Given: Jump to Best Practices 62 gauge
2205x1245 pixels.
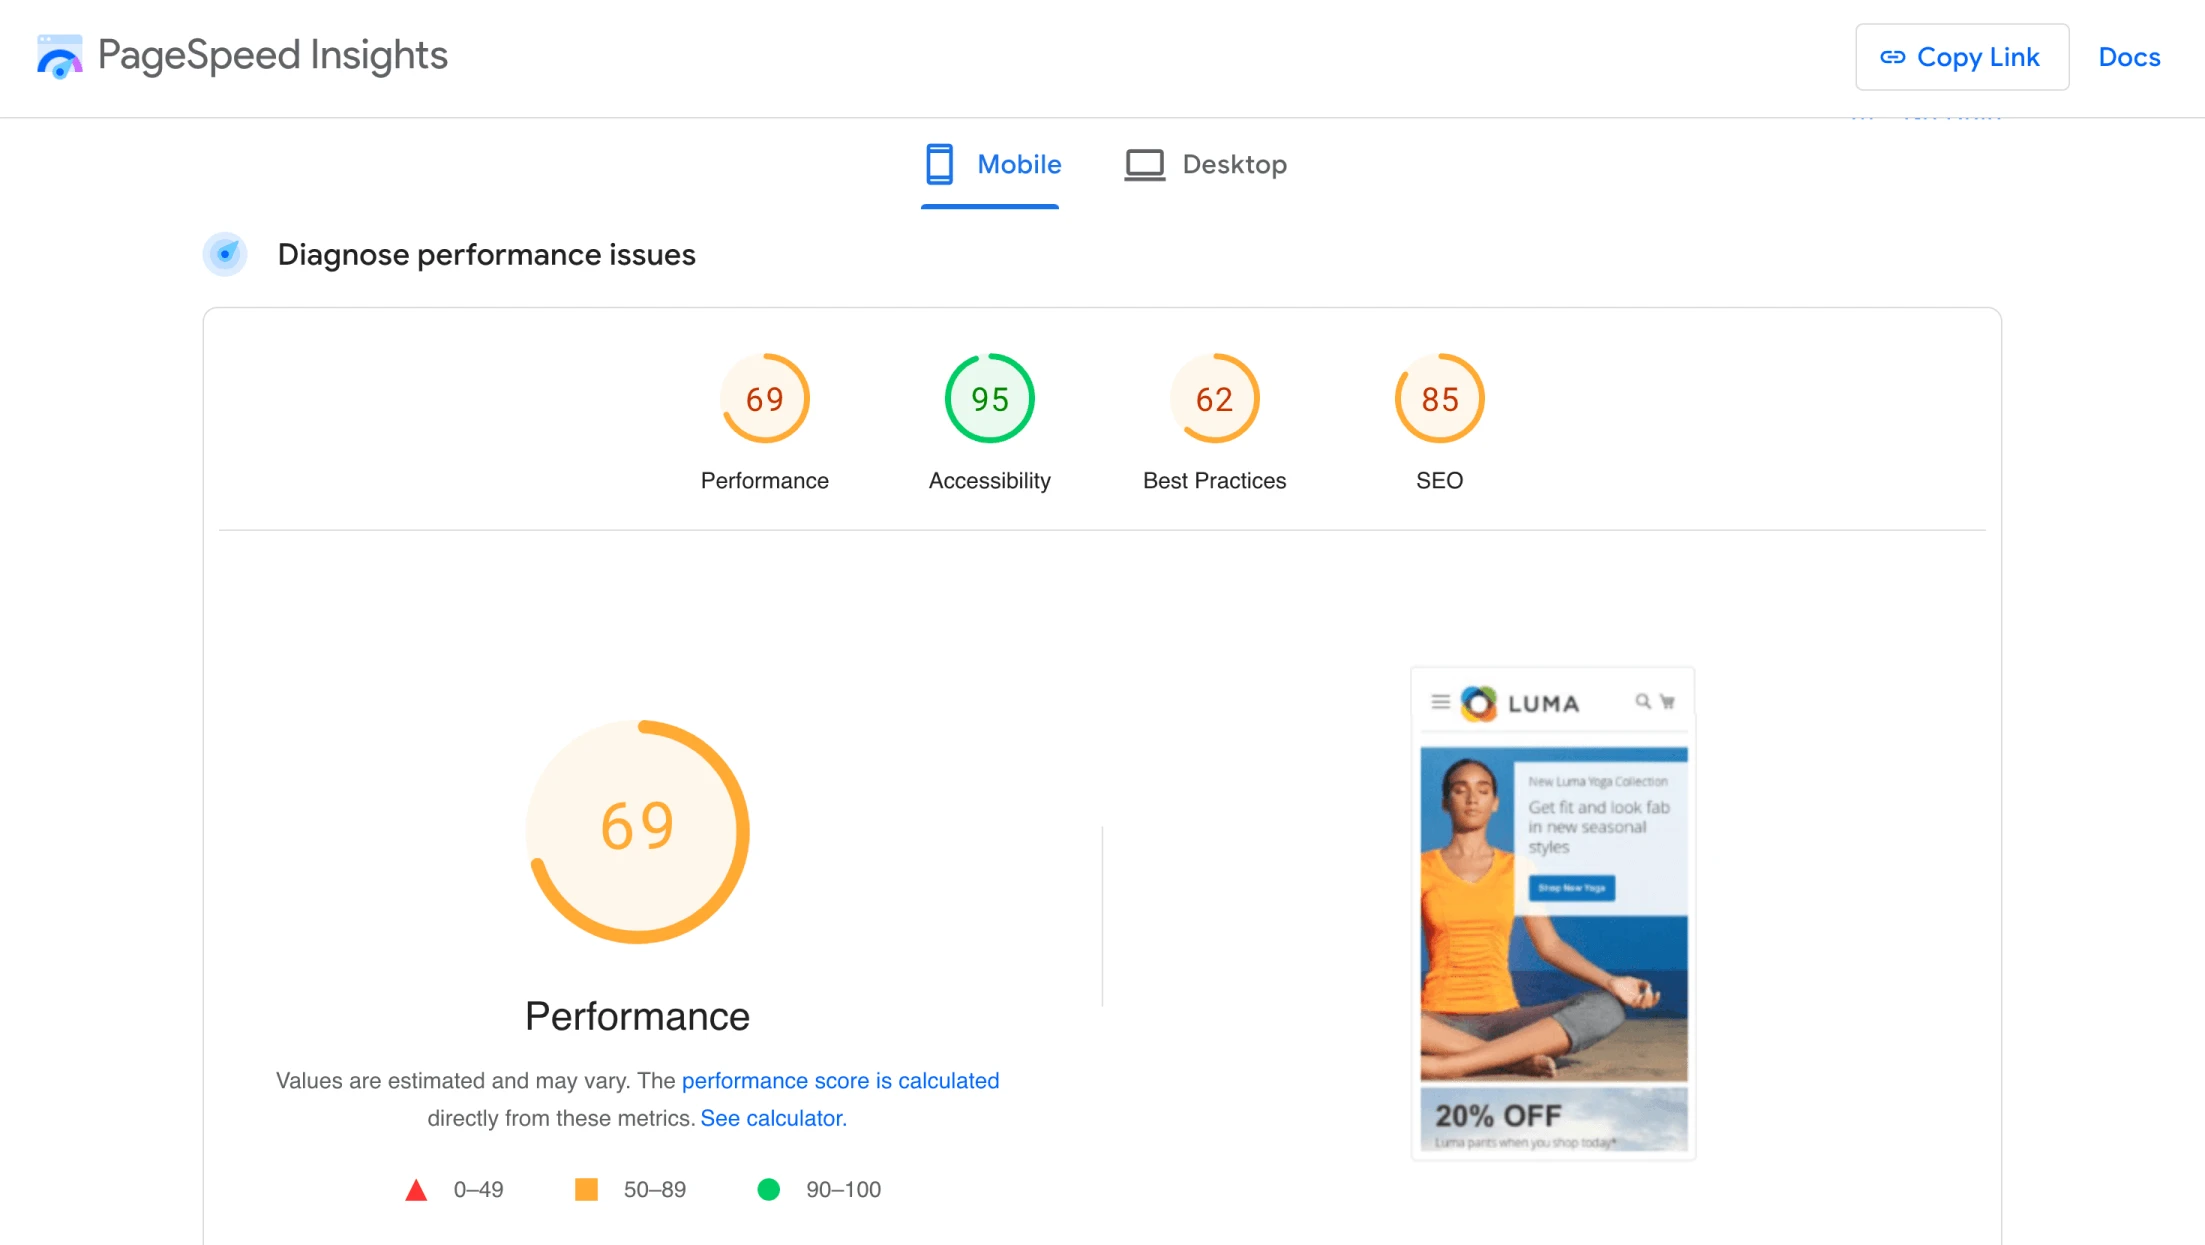Looking at the screenshot, I should point(1214,399).
